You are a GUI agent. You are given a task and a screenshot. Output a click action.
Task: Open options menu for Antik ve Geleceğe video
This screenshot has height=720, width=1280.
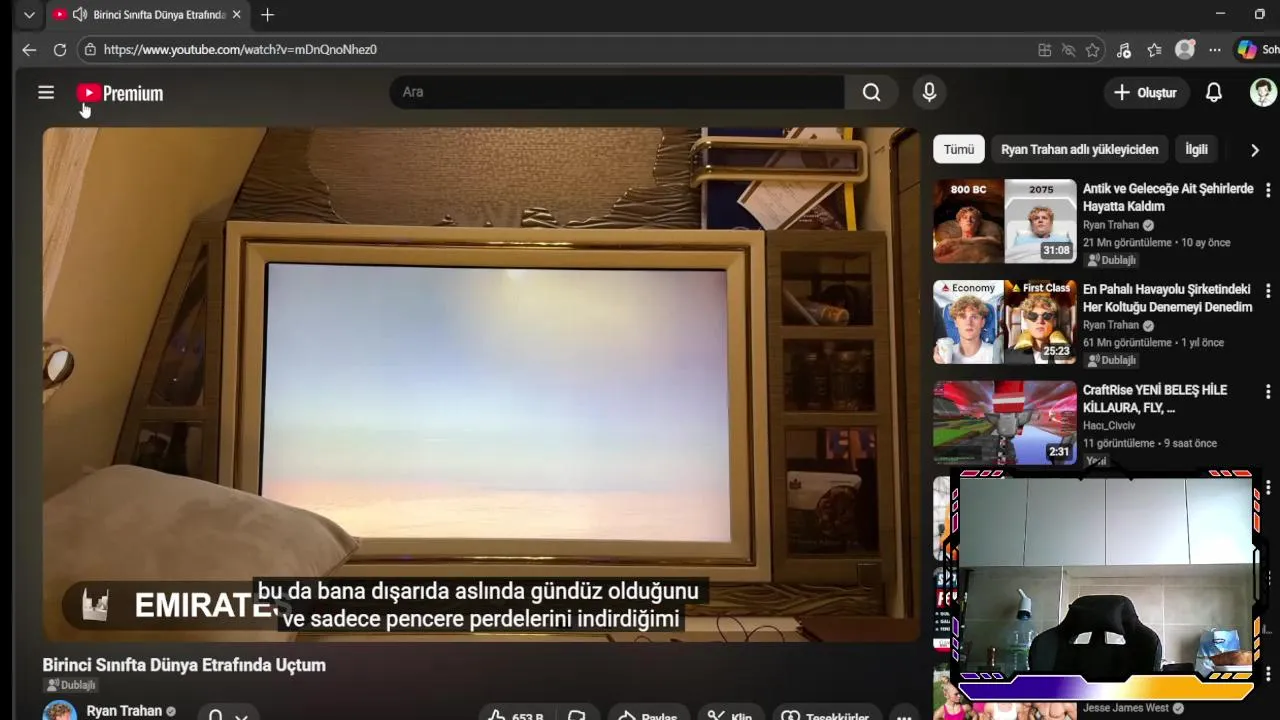[x=1268, y=190]
